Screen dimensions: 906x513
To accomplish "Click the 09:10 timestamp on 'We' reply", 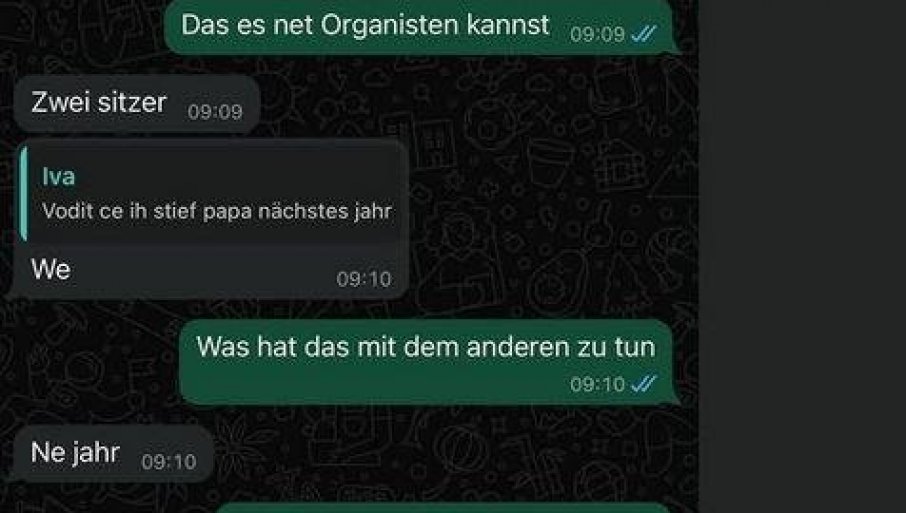I will tap(364, 280).
